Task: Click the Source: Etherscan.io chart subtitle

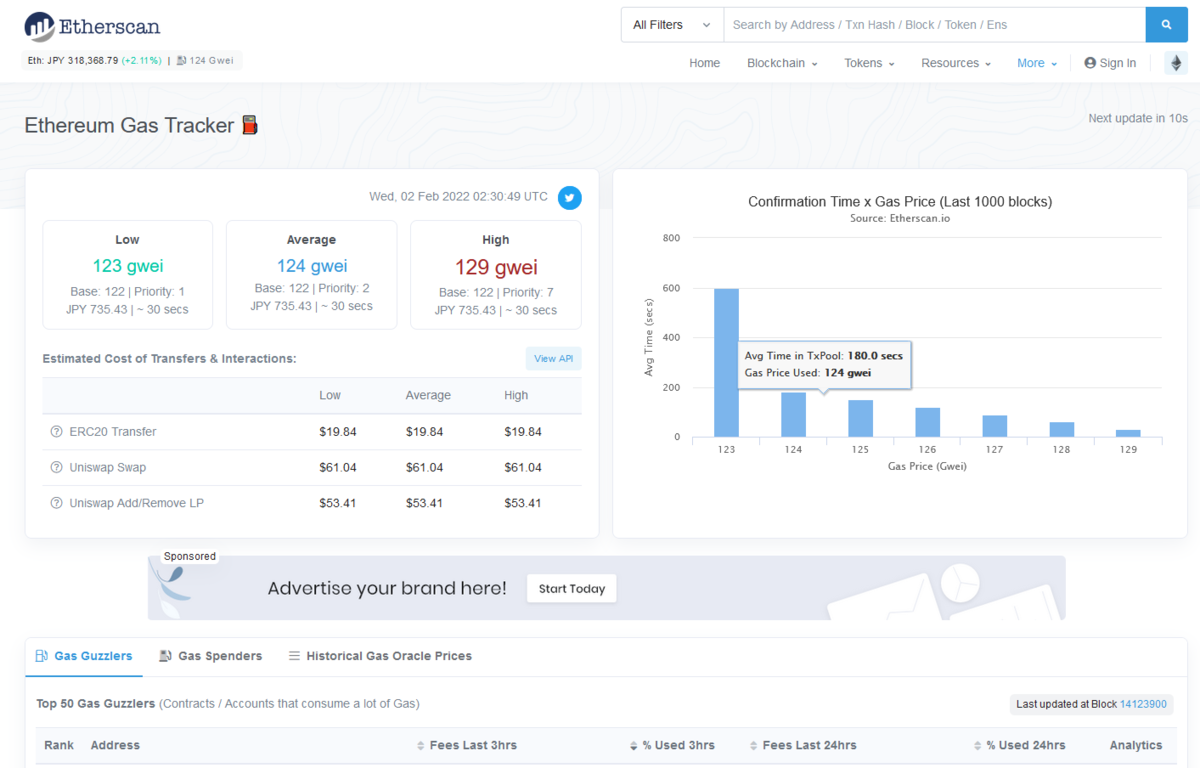Action: click(x=899, y=218)
